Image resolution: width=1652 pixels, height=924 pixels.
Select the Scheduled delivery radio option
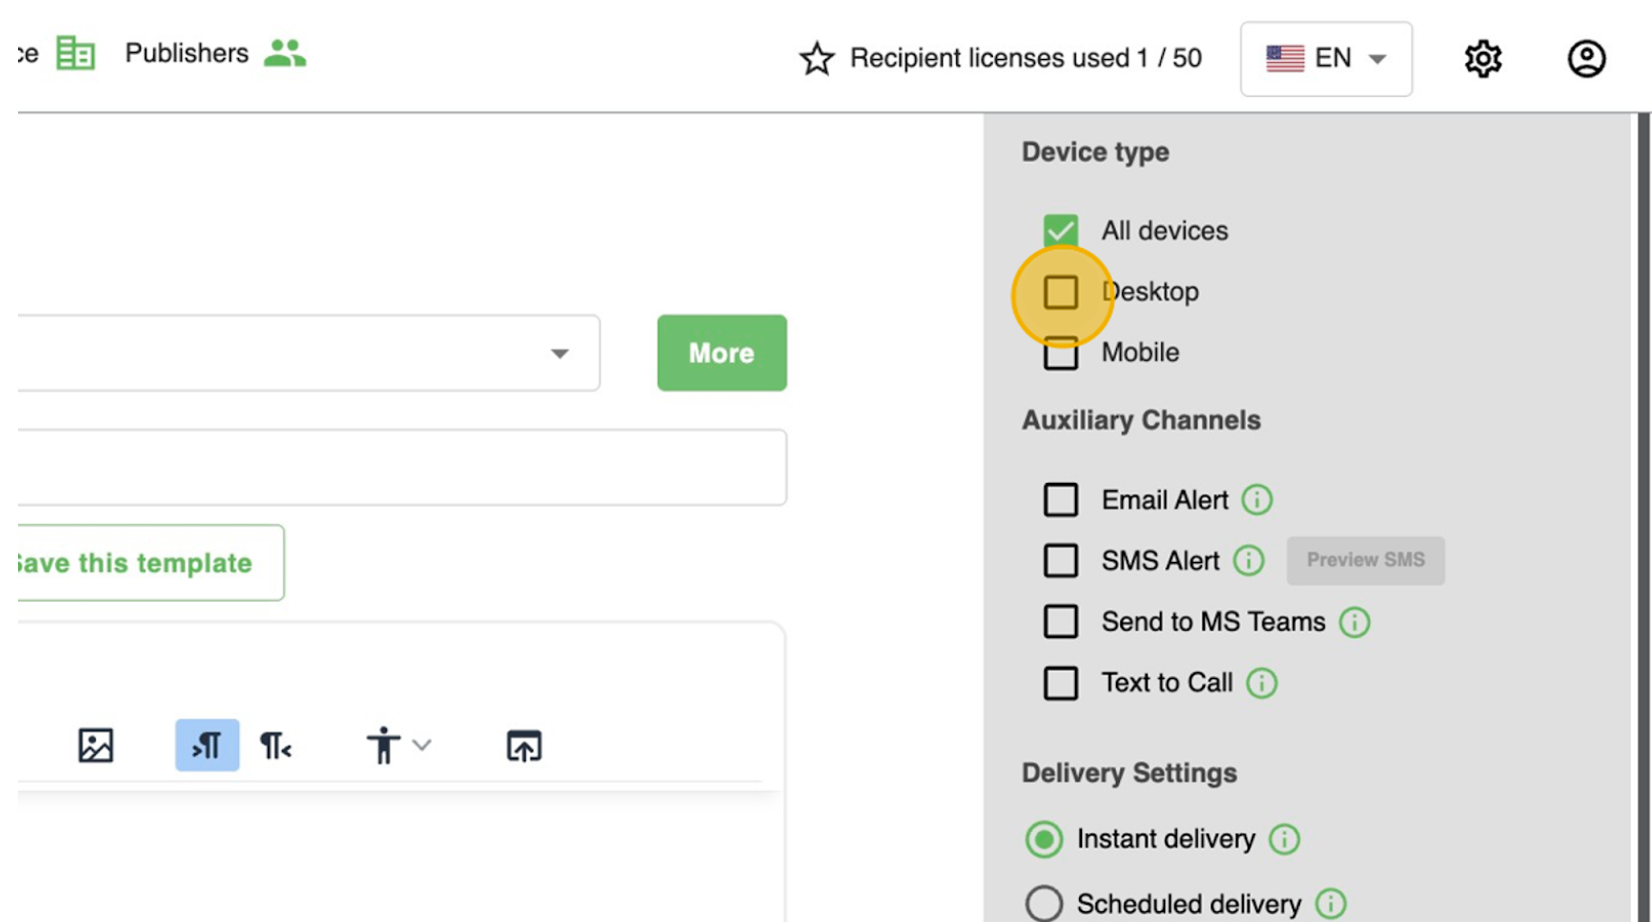click(x=1044, y=904)
